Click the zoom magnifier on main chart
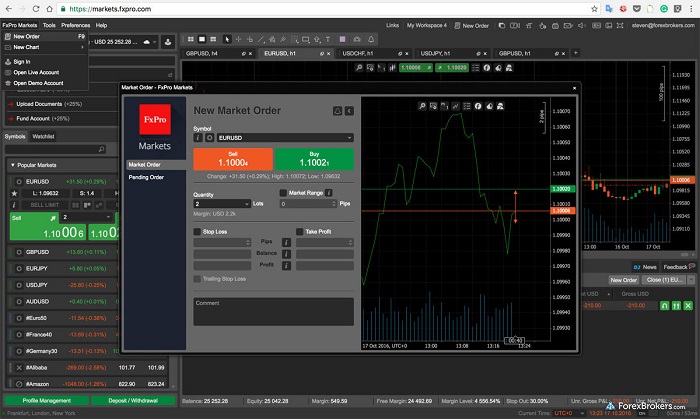Screen dimensions: 700x419 click(359, 68)
